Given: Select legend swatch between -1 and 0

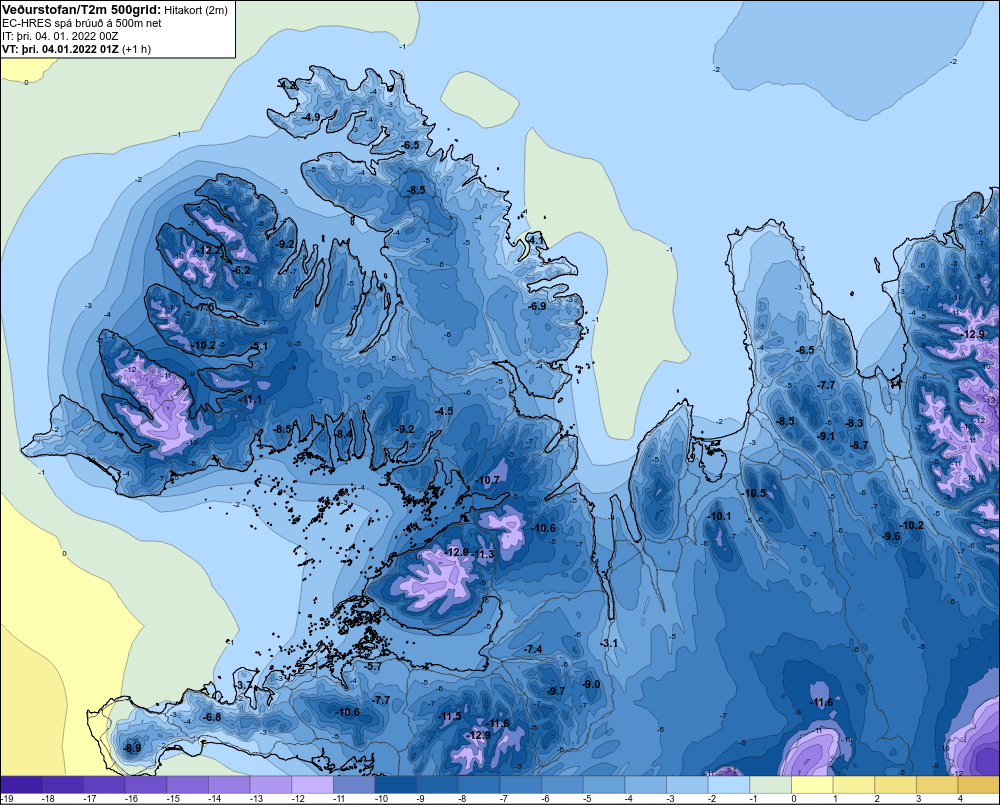Looking at the screenshot, I should click(770, 784).
